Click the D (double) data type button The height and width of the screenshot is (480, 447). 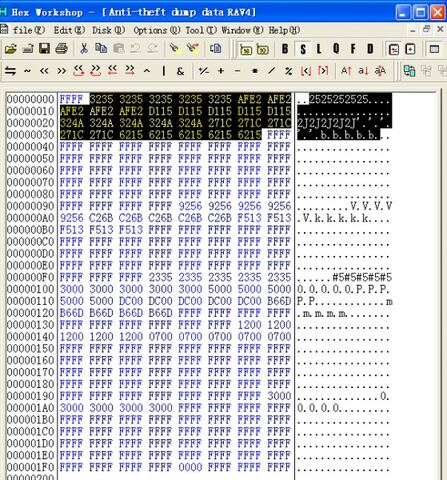coord(370,49)
